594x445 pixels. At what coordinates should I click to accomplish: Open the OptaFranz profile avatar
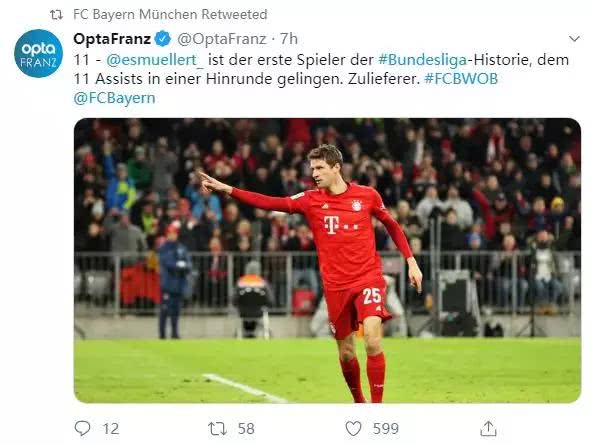(38, 53)
